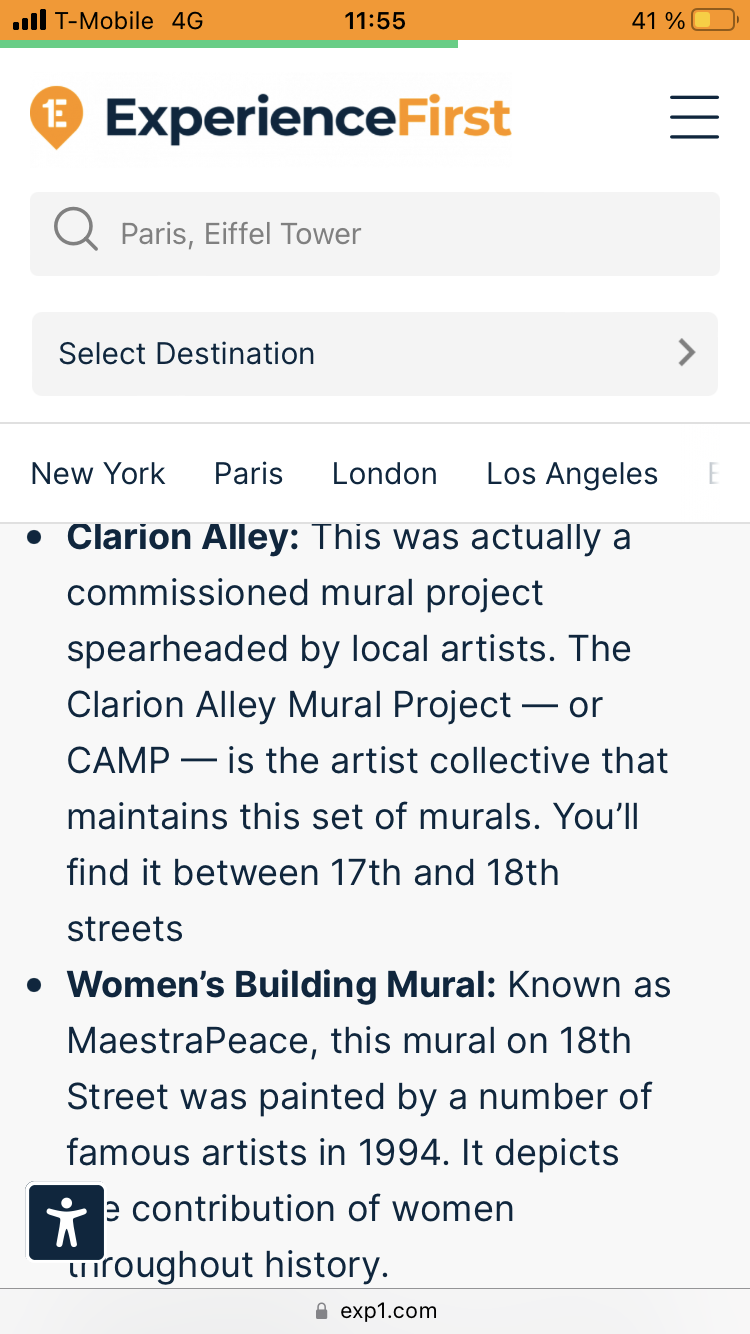The width and height of the screenshot is (750, 1334).
Task: Tap the green page loading progress bar
Action: tap(229, 44)
